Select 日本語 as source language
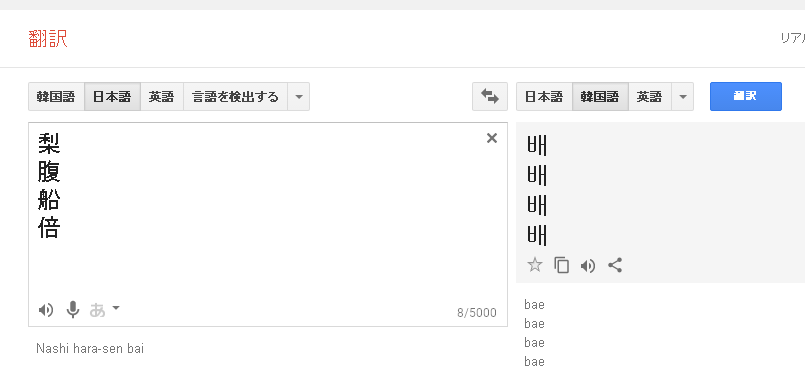Viewport: 805px width, 390px height. click(112, 96)
